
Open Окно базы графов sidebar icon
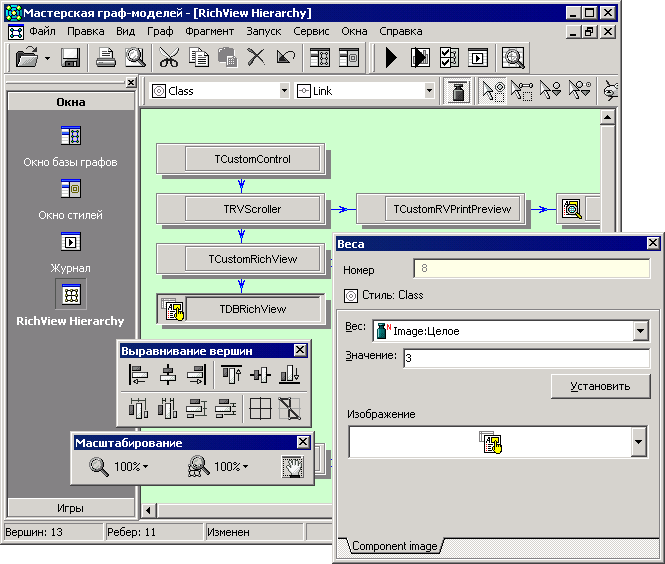point(71,136)
